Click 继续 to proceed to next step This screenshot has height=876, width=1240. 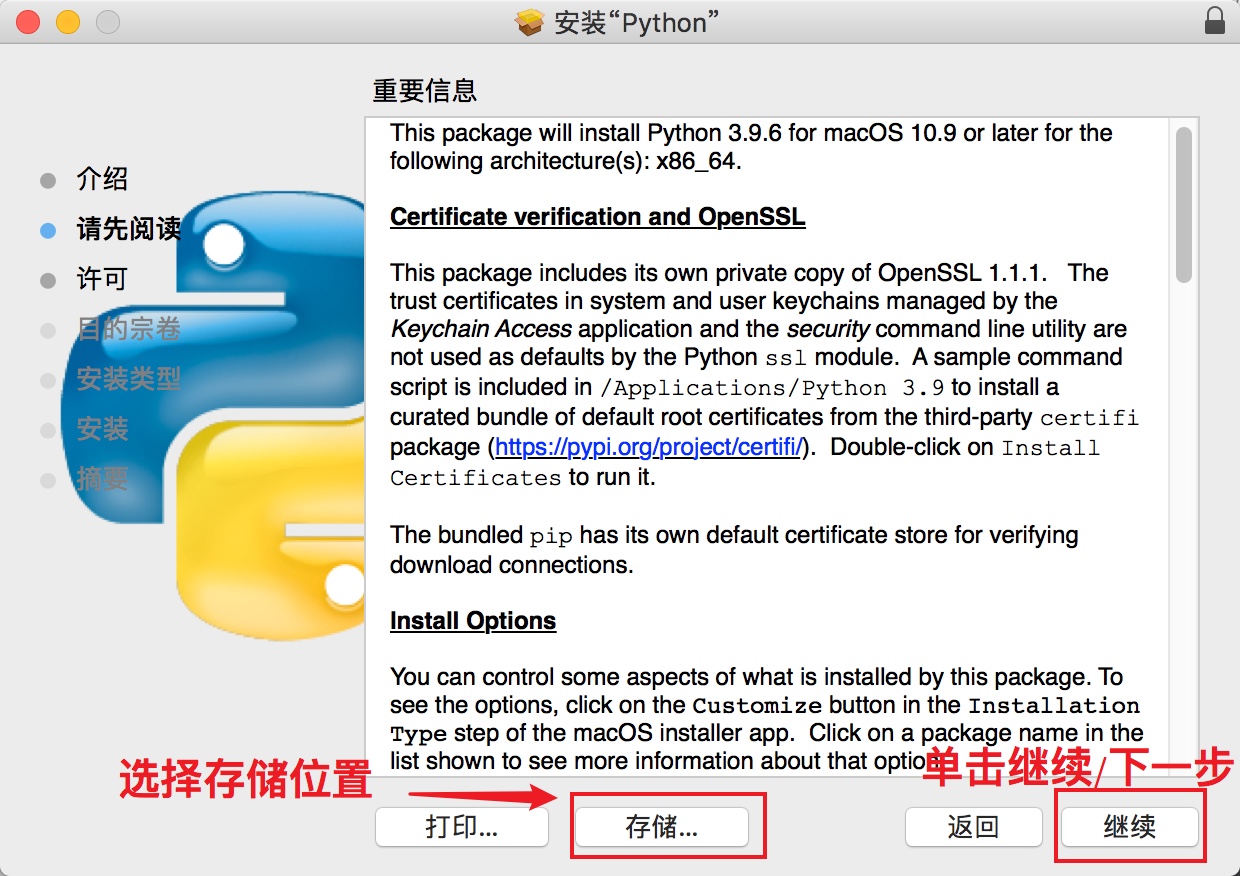(x=1129, y=827)
